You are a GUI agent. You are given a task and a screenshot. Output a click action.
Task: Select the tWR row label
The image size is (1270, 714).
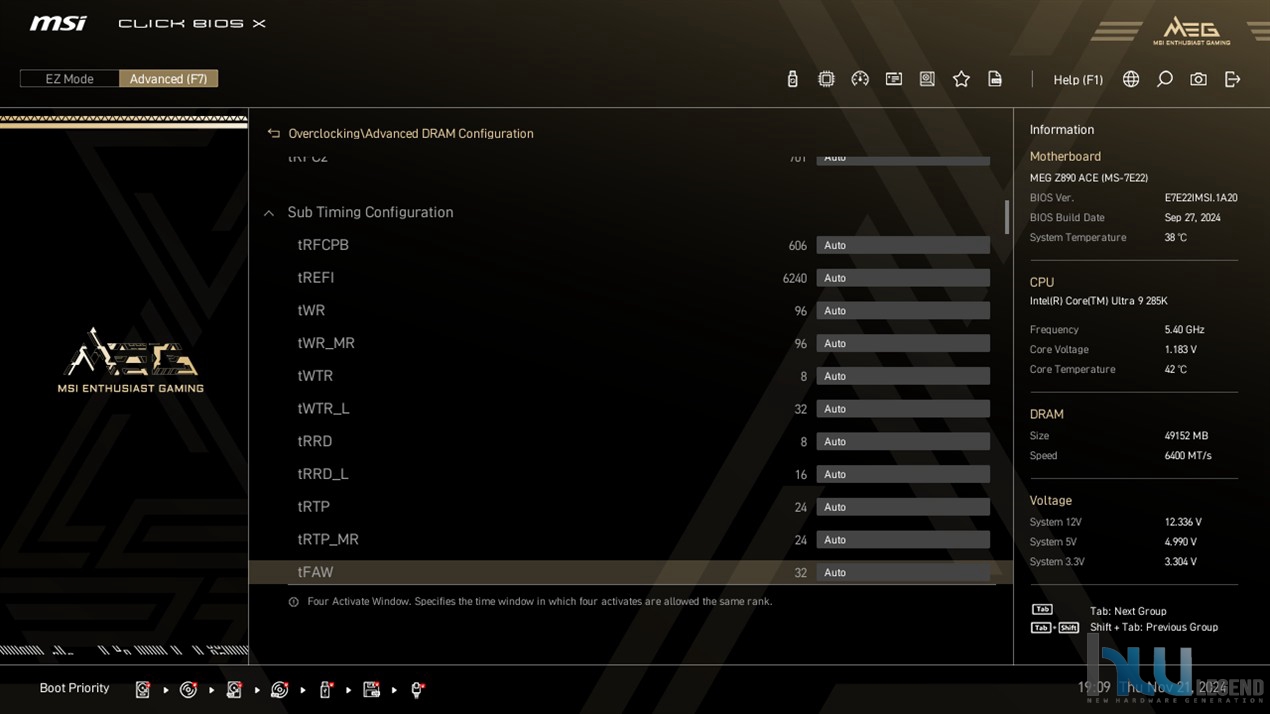pyautogui.click(x=311, y=311)
